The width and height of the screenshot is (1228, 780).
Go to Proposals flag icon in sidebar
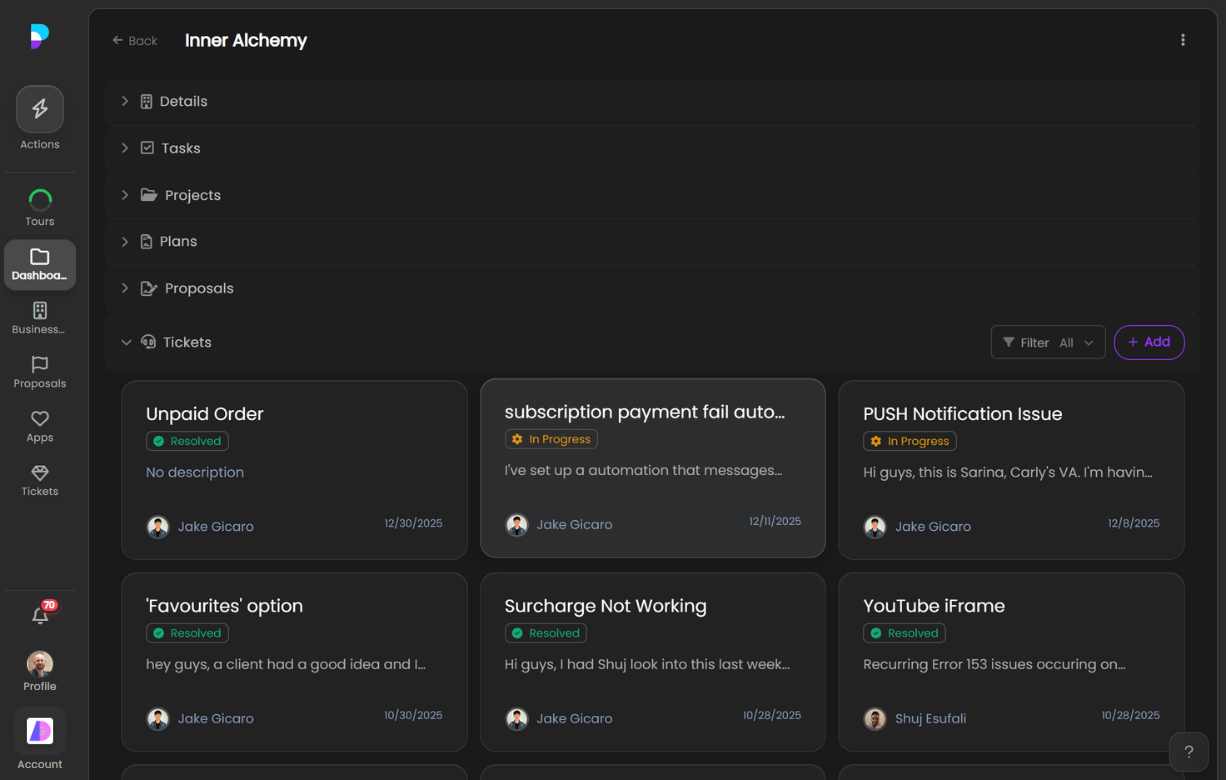pos(40,365)
